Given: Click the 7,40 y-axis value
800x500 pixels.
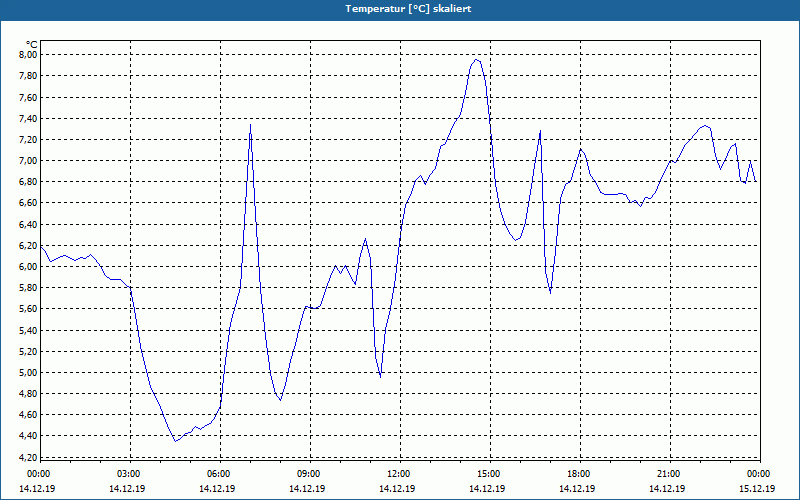Looking at the screenshot, I should [x=28, y=118].
